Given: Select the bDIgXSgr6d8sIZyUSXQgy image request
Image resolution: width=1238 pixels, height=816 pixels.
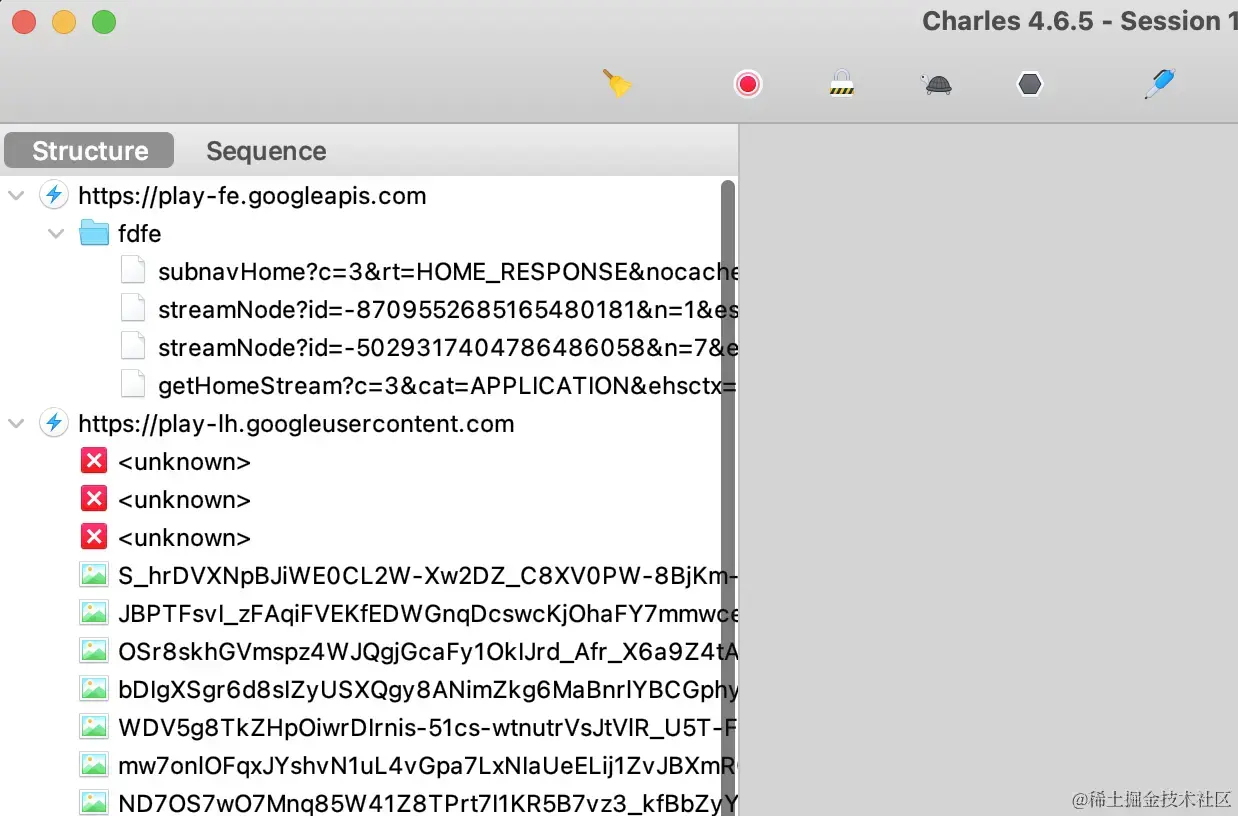Looking at the screenshot, I should (x=428, y=690).
